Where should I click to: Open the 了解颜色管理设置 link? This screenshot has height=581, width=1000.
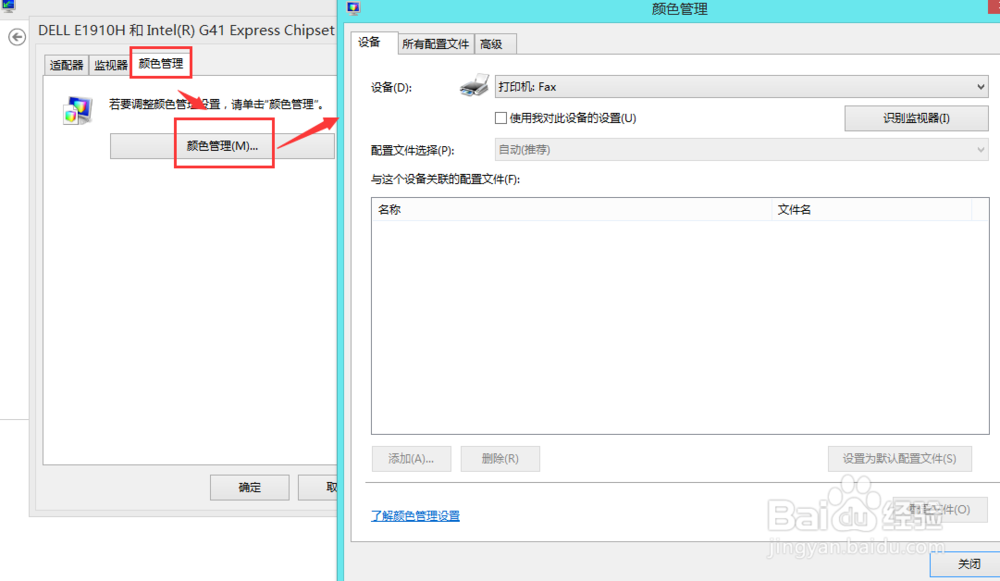(x=415, y=514)
